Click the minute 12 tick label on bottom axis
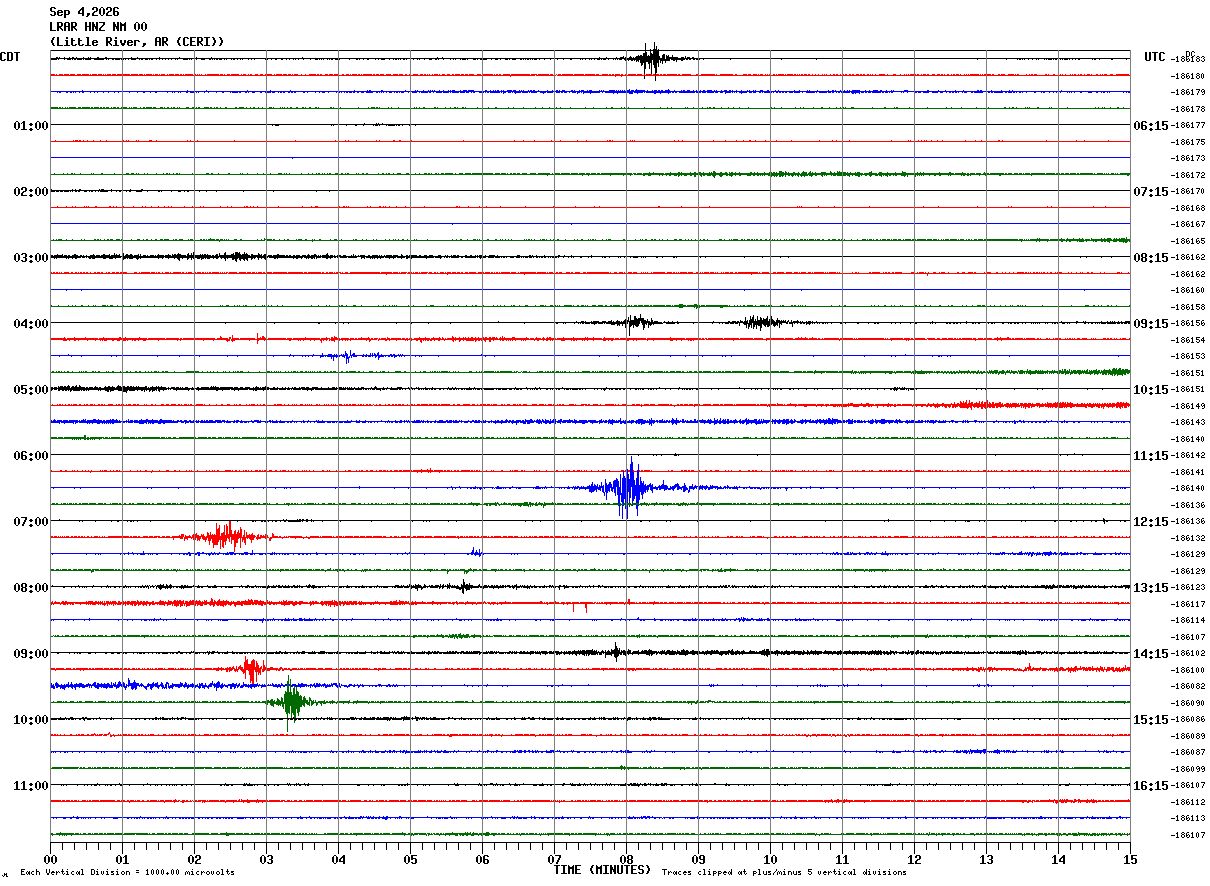 pos(914,860)
